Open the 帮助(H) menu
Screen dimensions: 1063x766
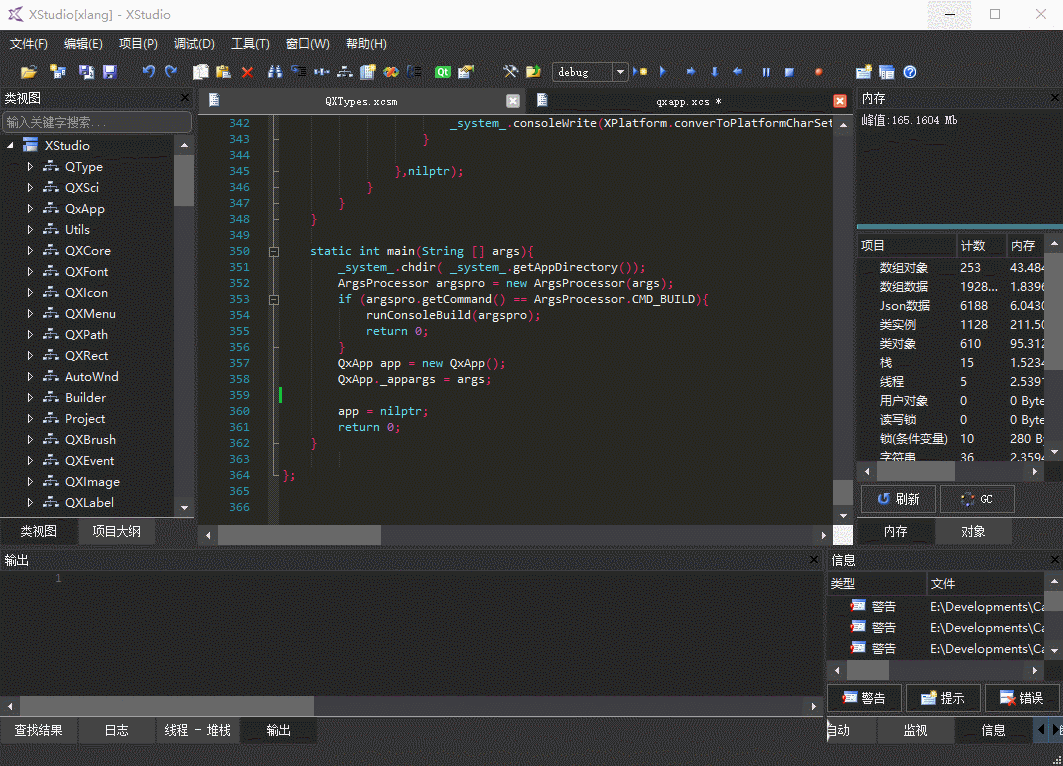tap(366, 43)
